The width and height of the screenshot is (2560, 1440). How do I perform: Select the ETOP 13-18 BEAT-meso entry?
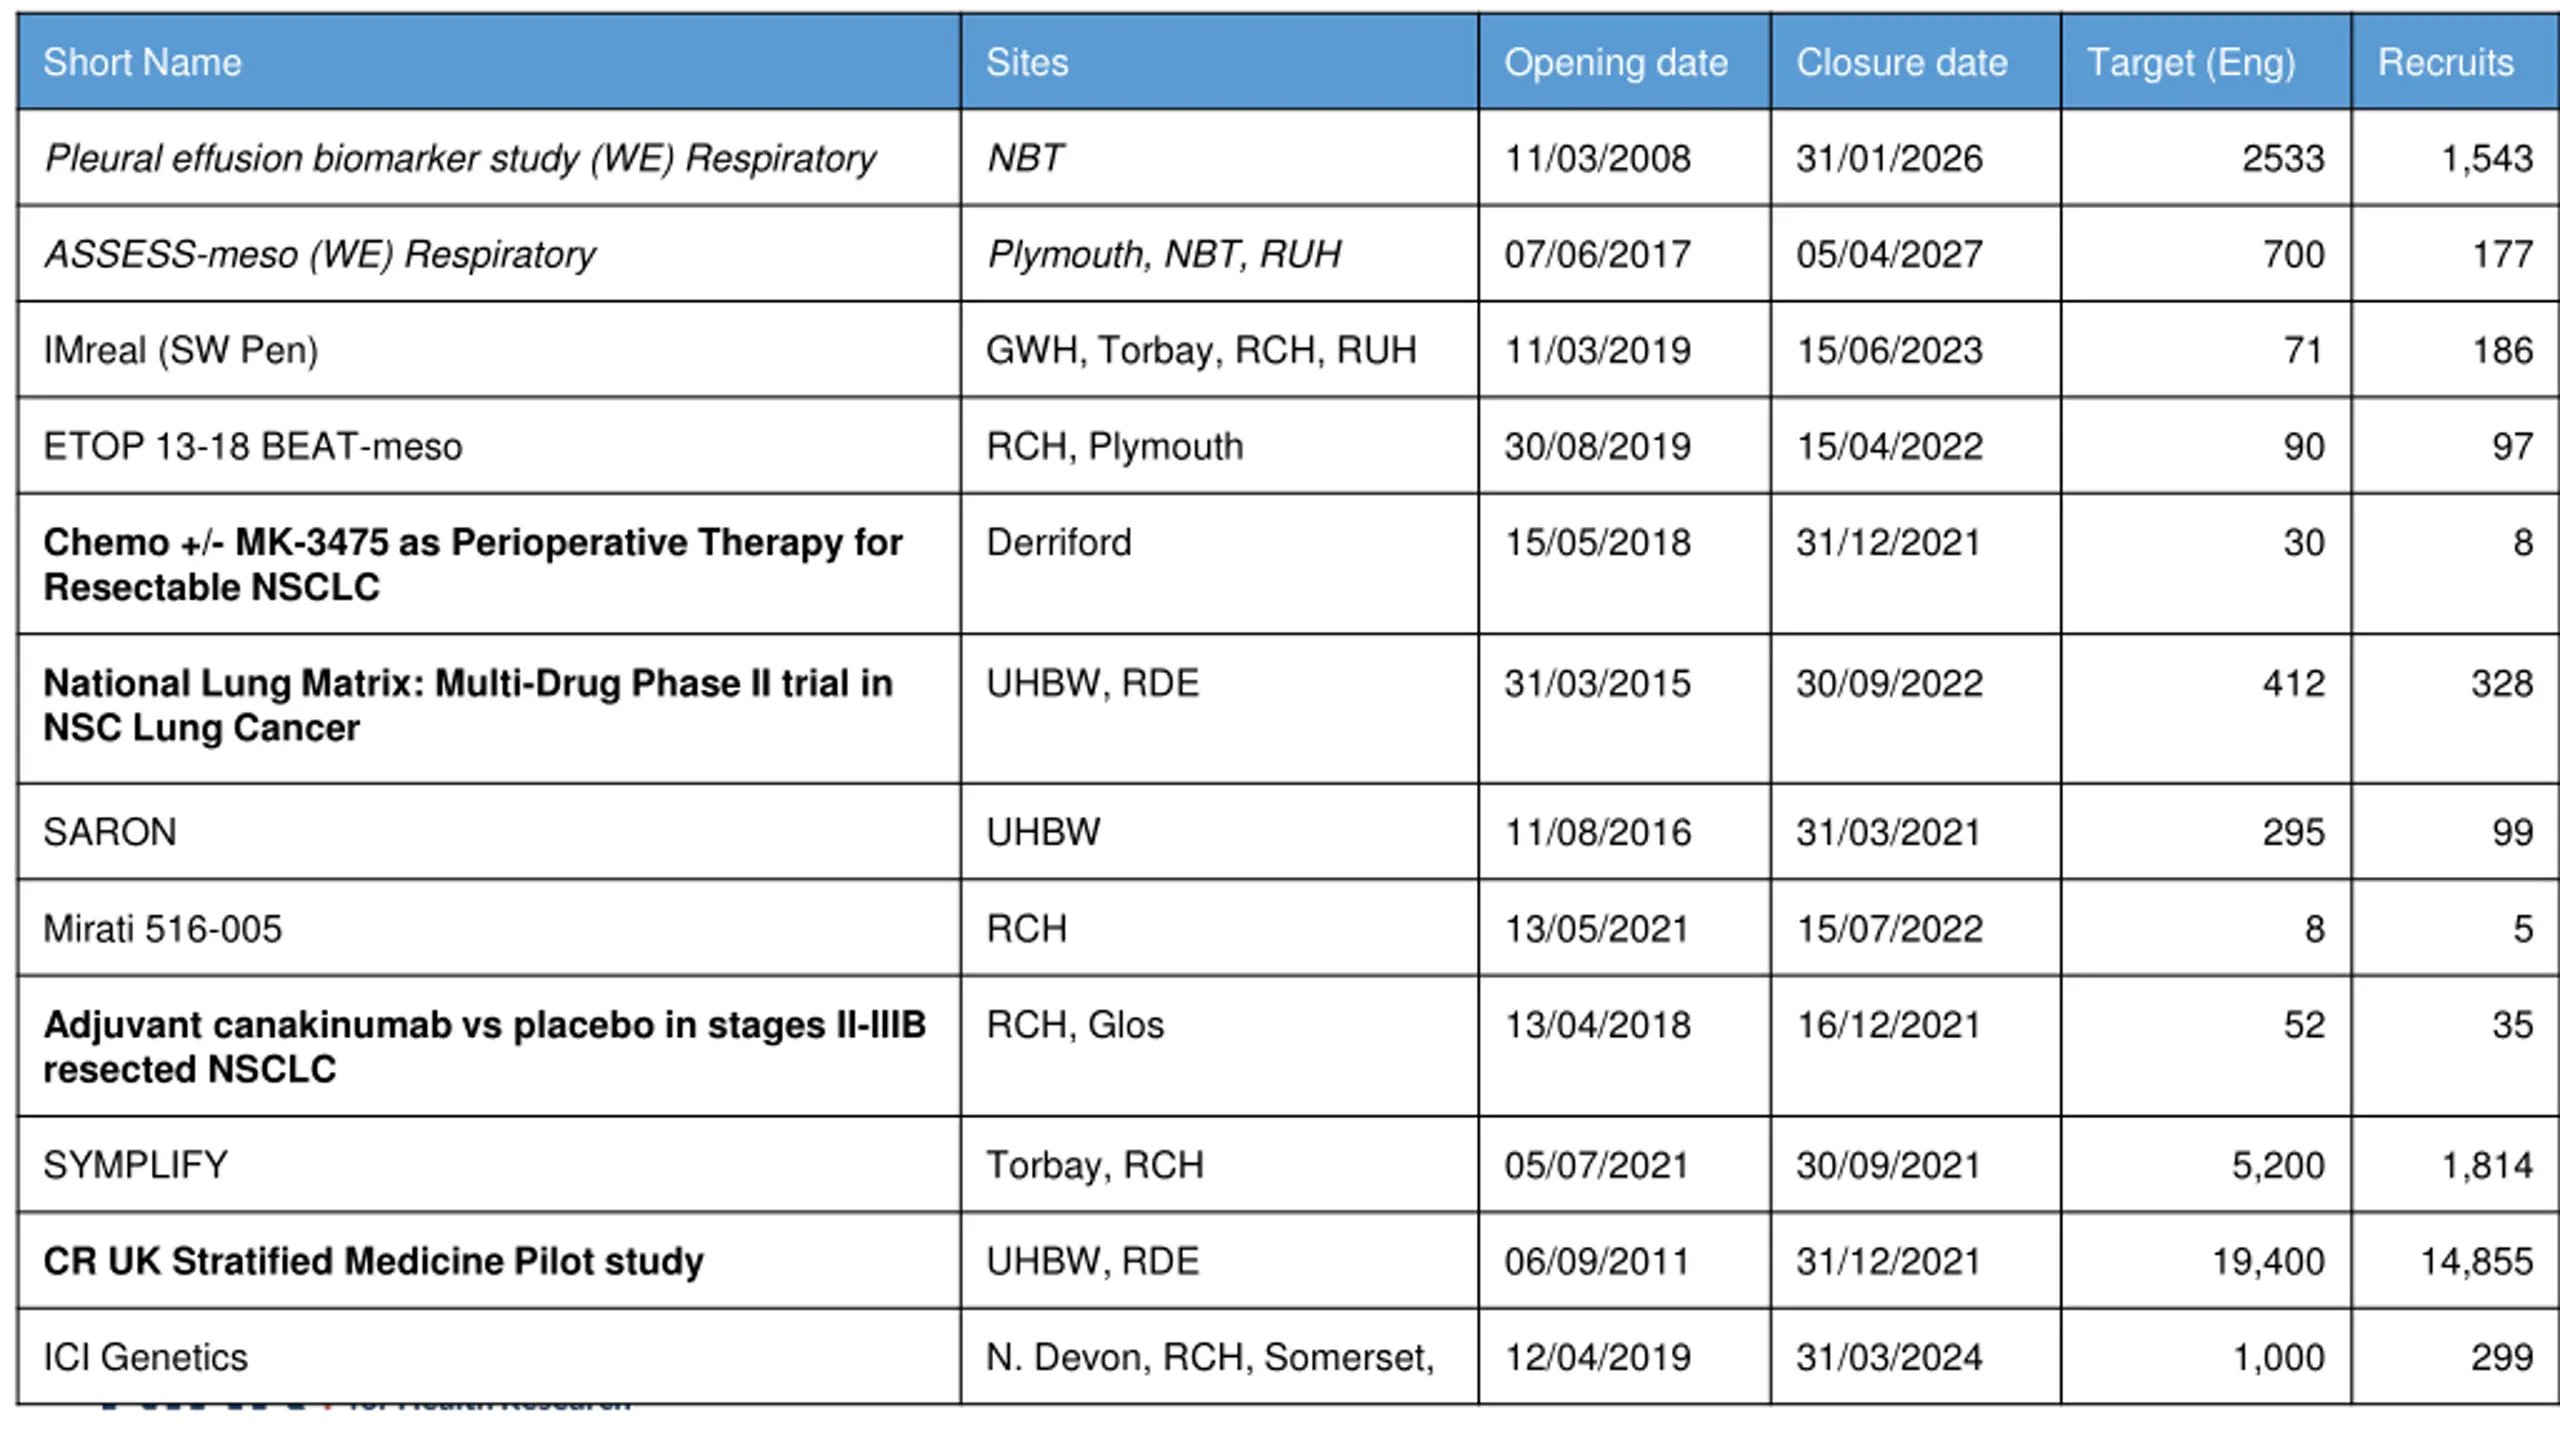pyautogui.click(x=253, y=446)
